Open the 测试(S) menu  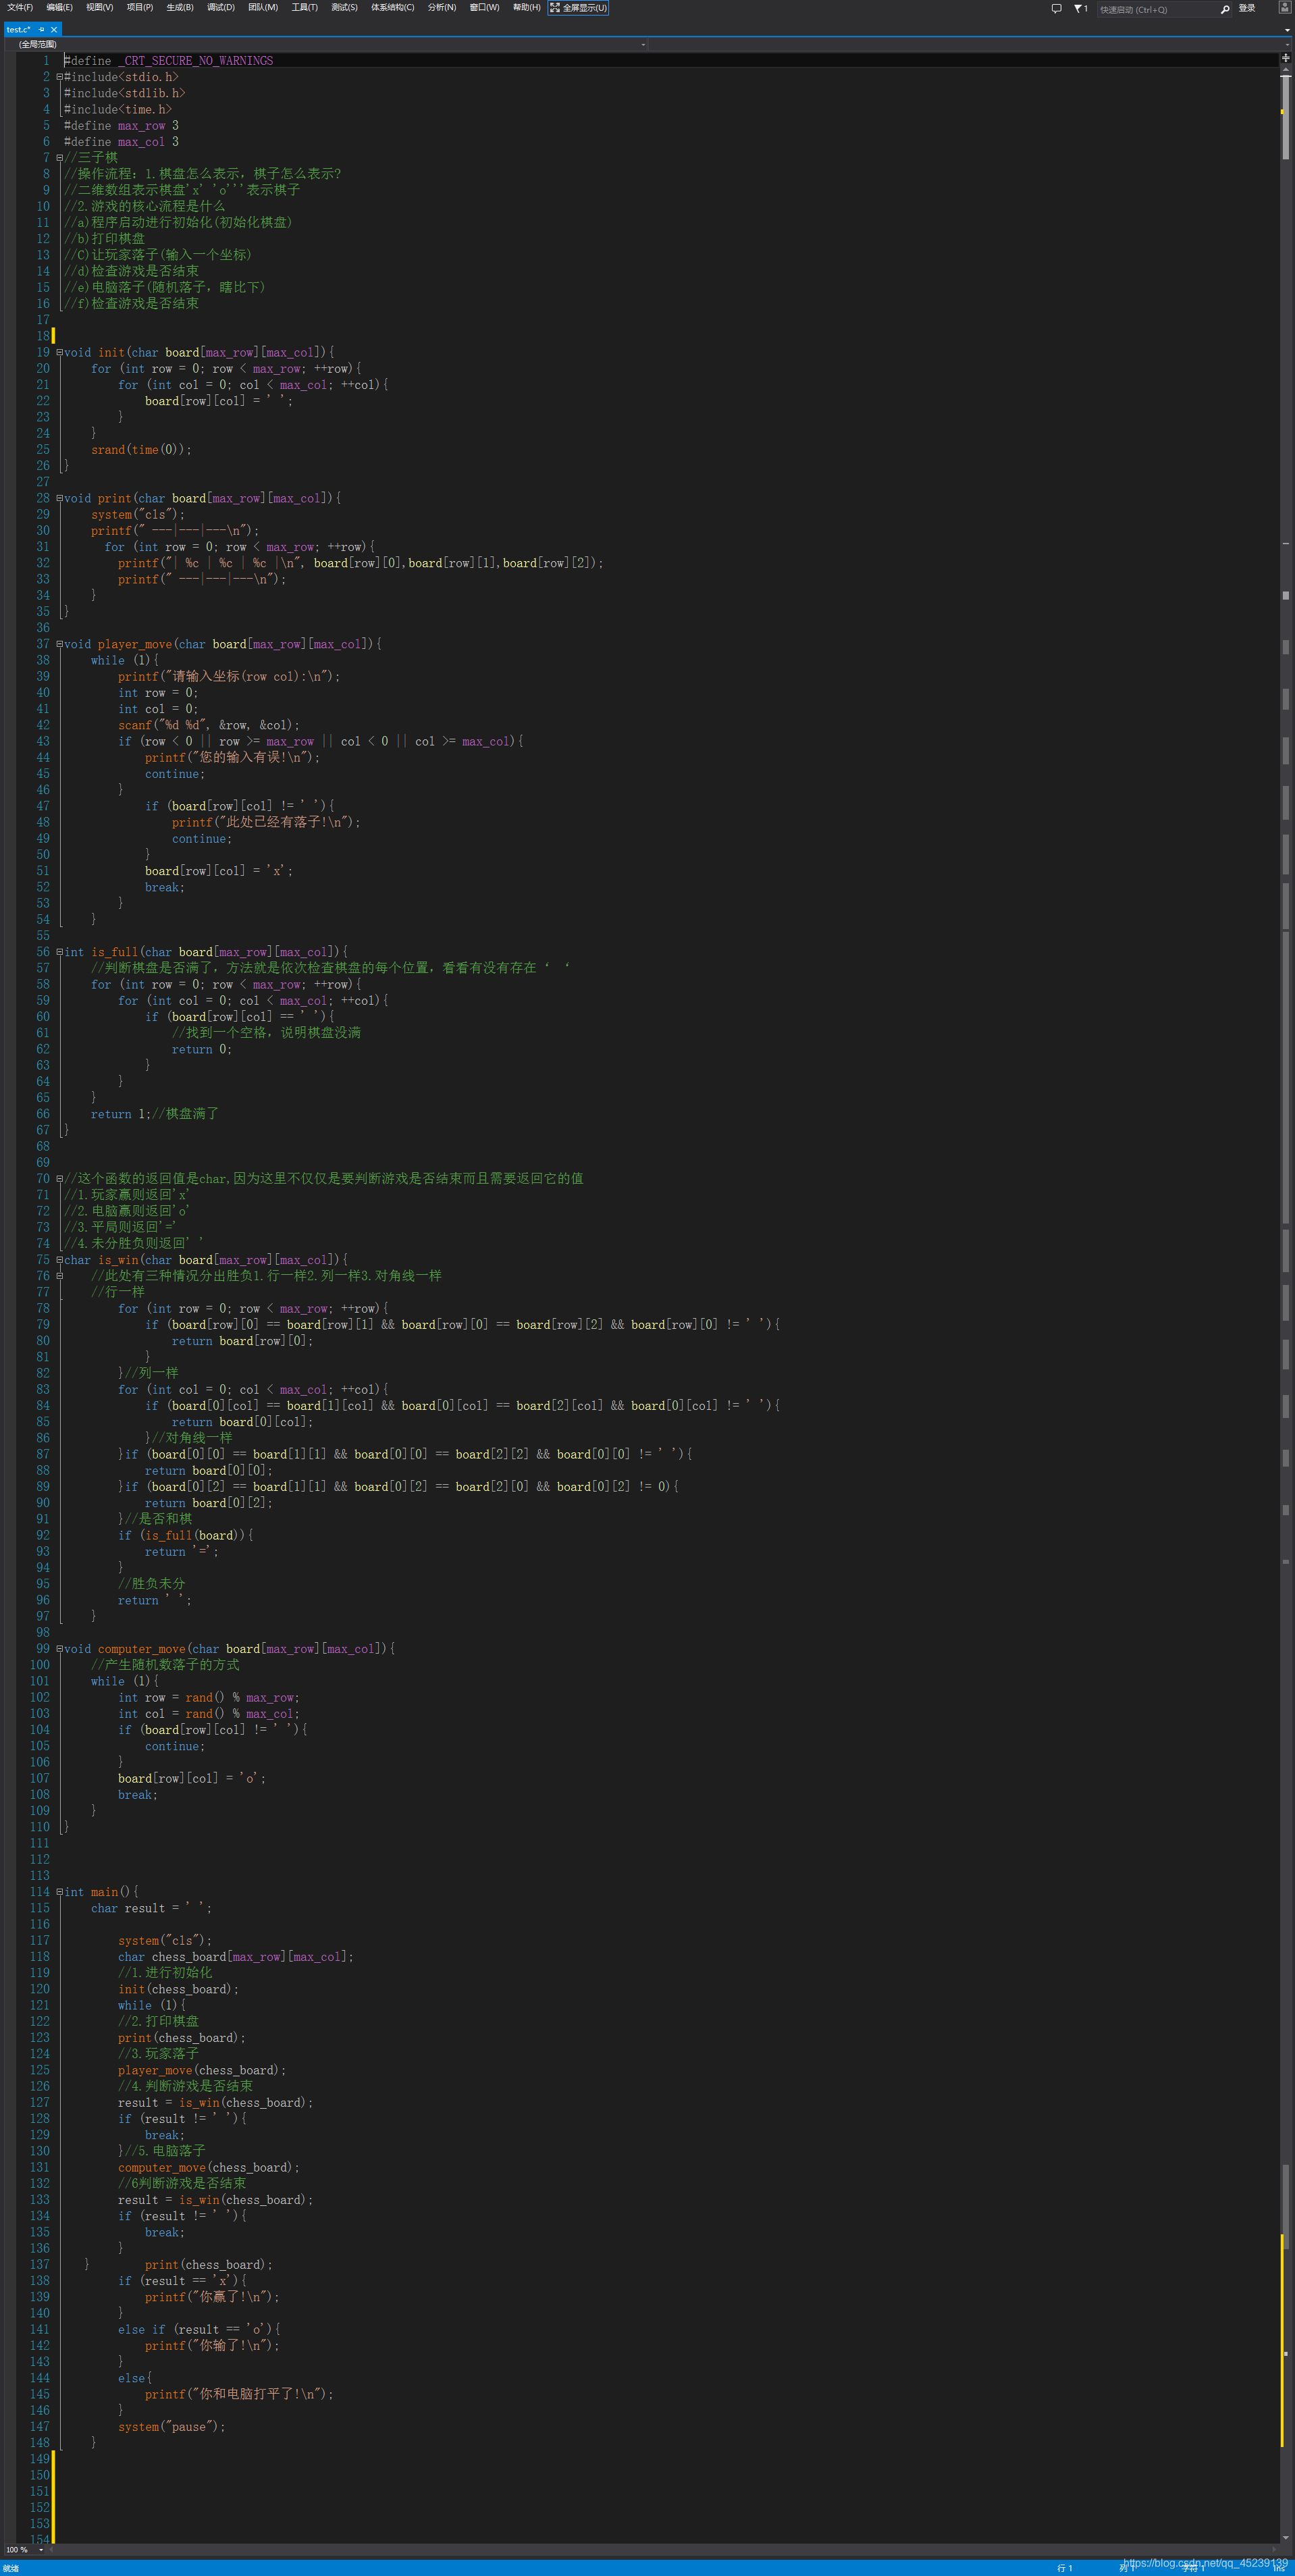coord(345,8)
